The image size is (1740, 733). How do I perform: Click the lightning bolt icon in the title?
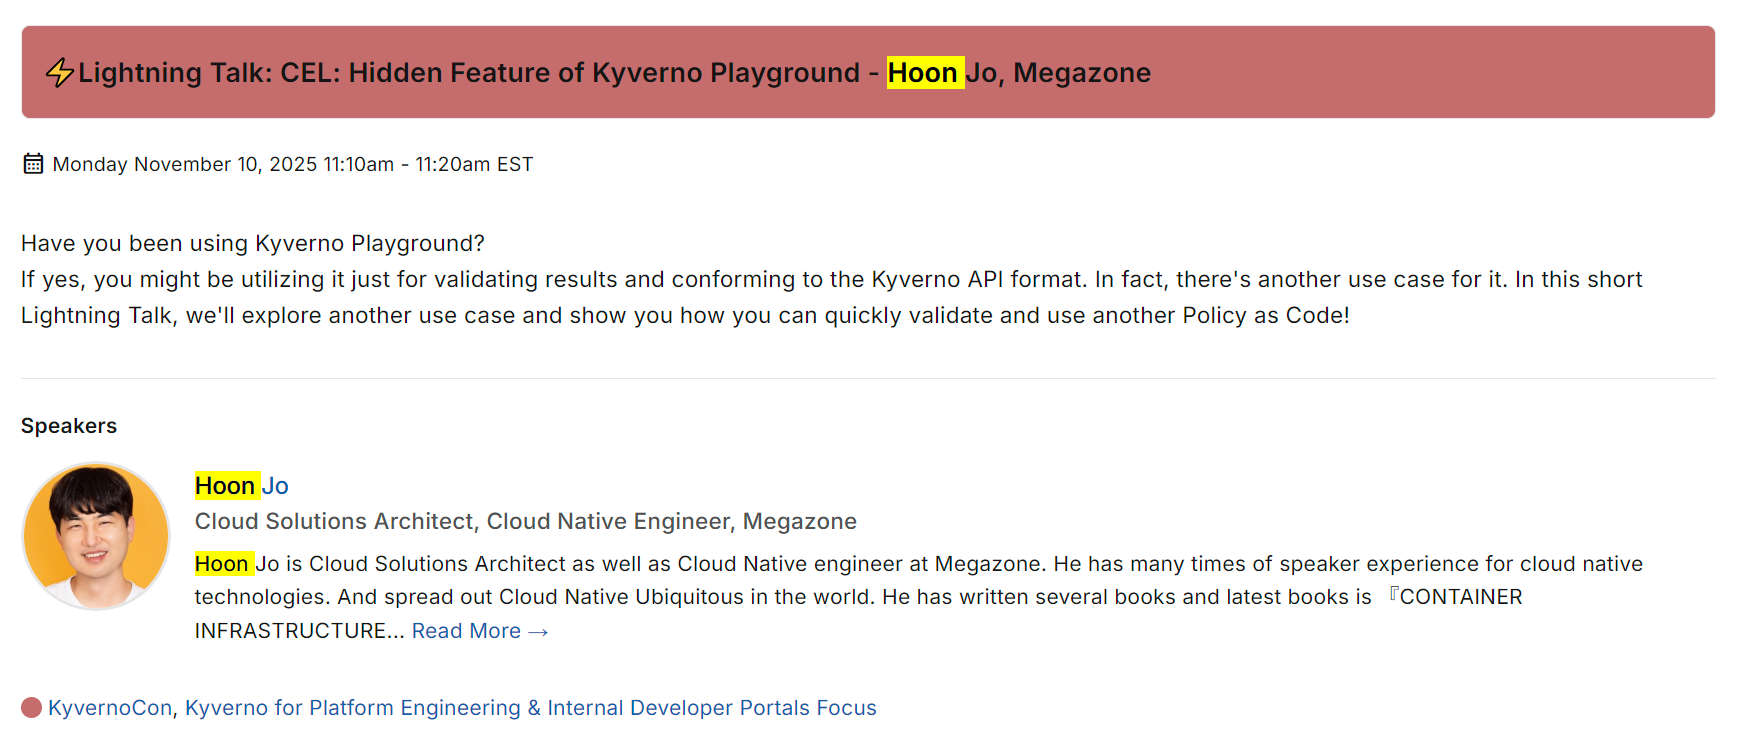pos(60,72)
